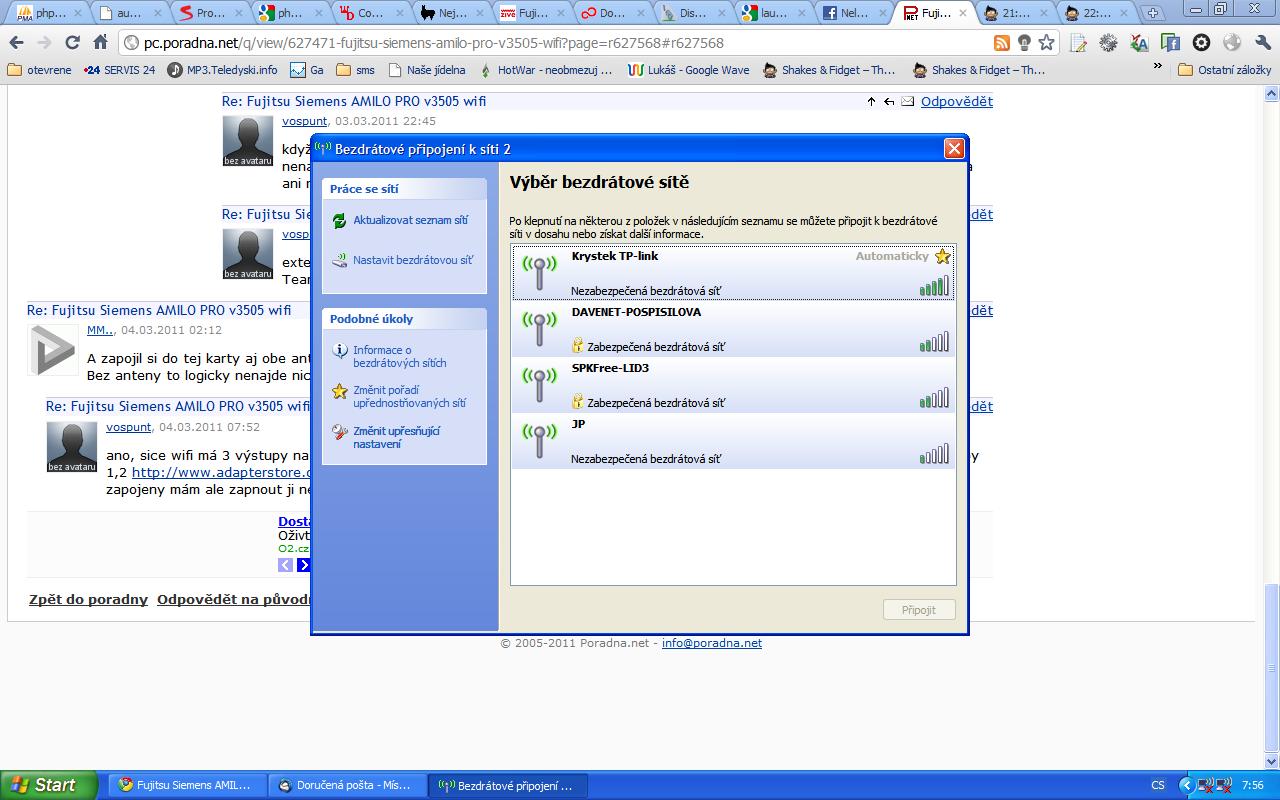Click the icon beside Změnit upřesňující nastavení
Screen dimensions: 1280x800
(339, 433)
